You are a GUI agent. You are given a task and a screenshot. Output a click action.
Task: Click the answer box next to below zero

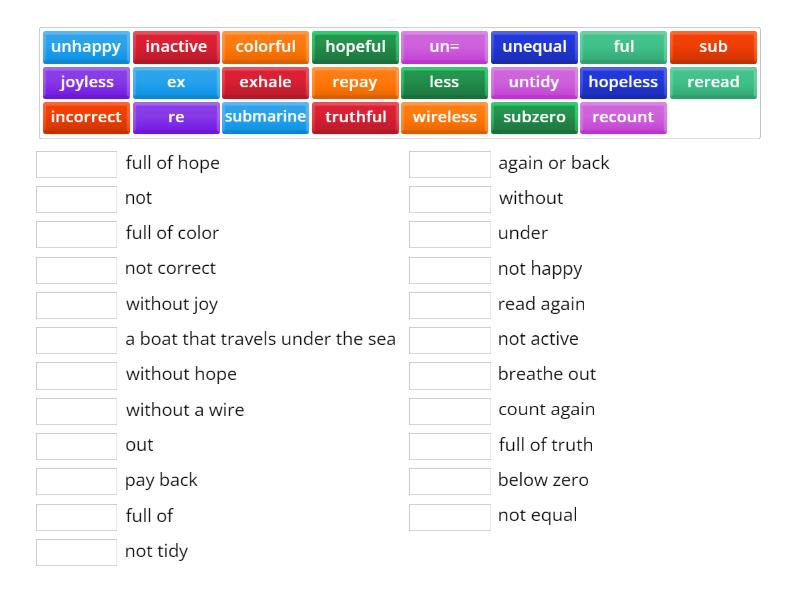[x=449, y=481]
